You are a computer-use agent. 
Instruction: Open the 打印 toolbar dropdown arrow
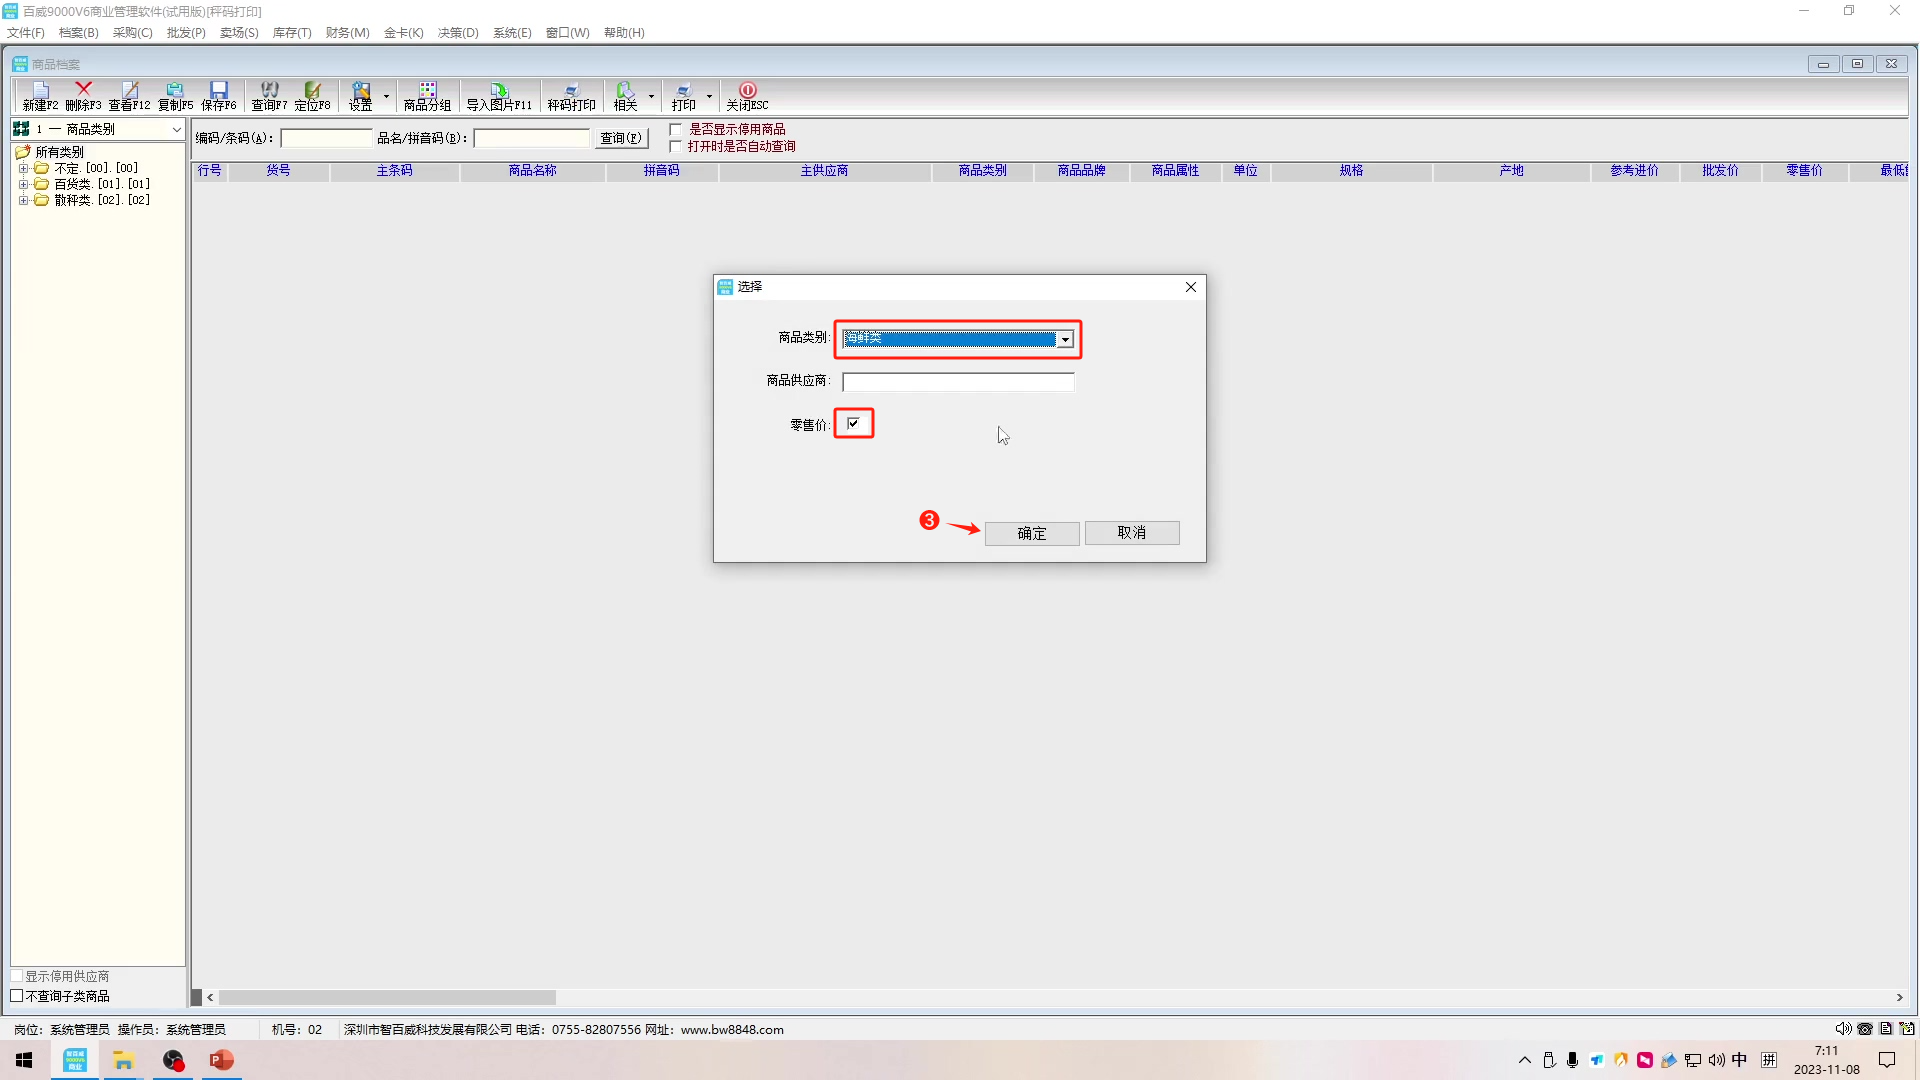709,97
